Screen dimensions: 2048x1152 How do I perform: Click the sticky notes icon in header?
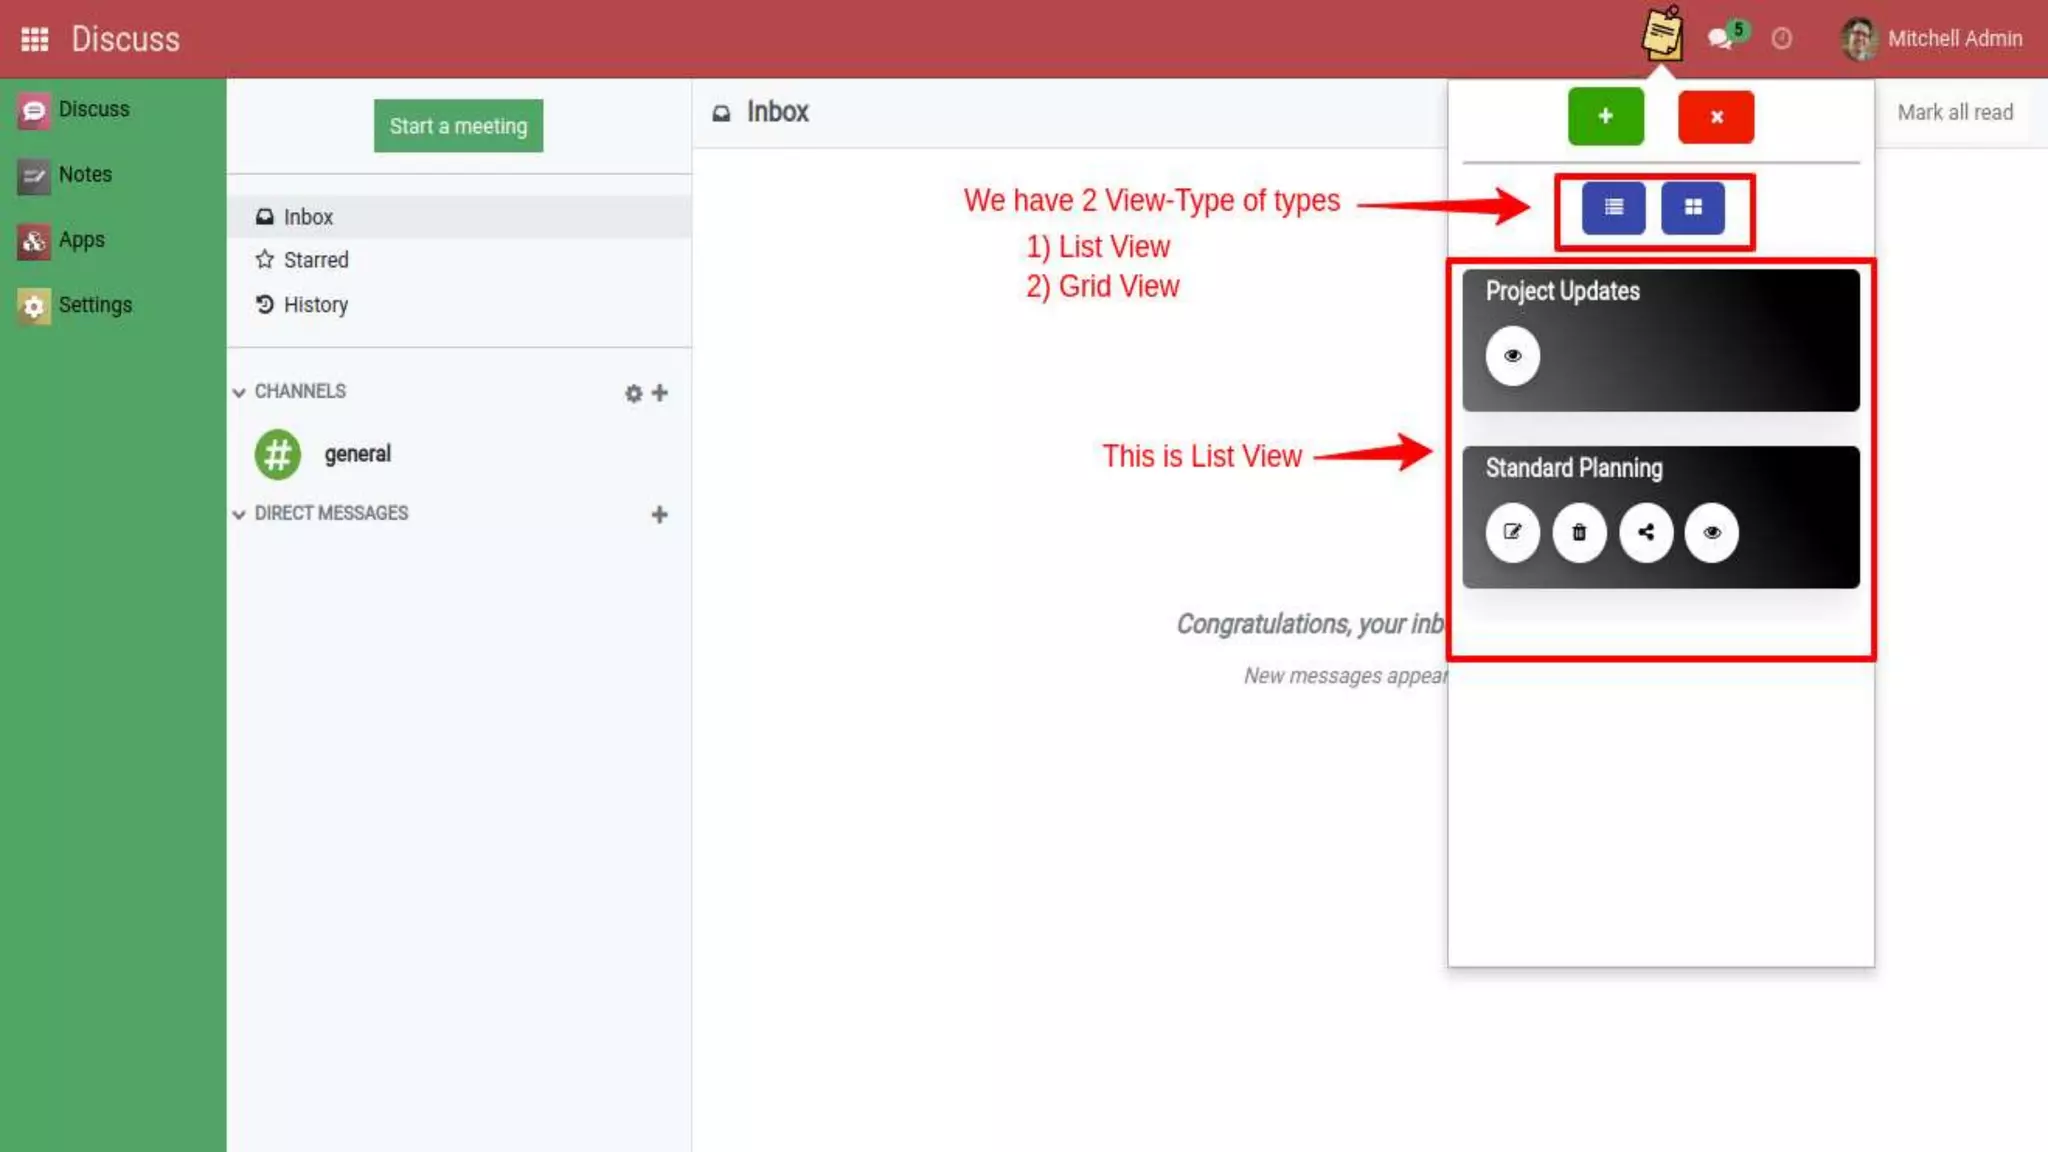[x=1662, y=35]
